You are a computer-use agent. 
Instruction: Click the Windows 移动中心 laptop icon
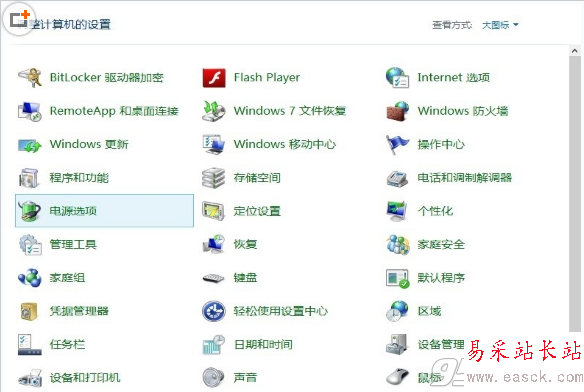coord(214,145)
